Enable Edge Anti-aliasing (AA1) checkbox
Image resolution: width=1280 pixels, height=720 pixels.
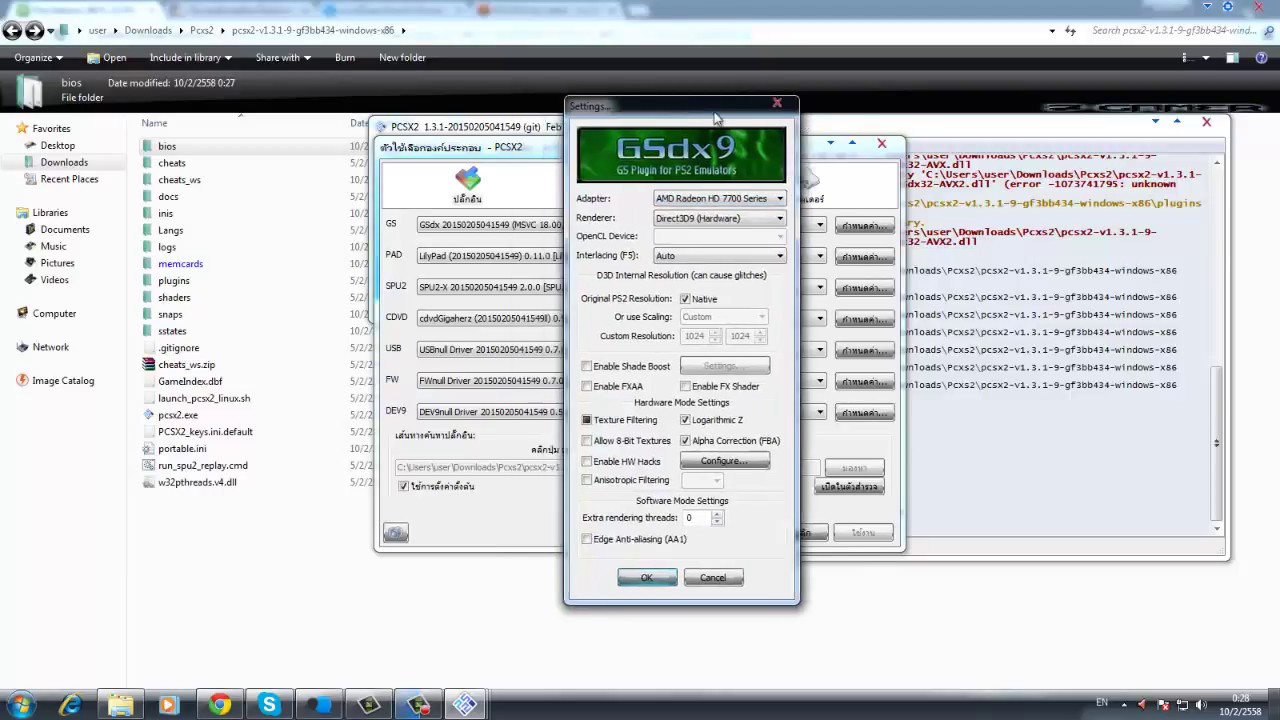(x=587, y=539)
